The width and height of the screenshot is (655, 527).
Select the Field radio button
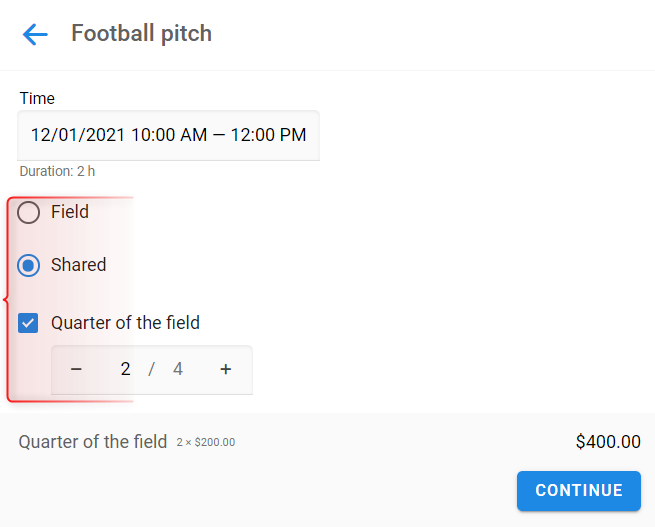click(28, 212)
